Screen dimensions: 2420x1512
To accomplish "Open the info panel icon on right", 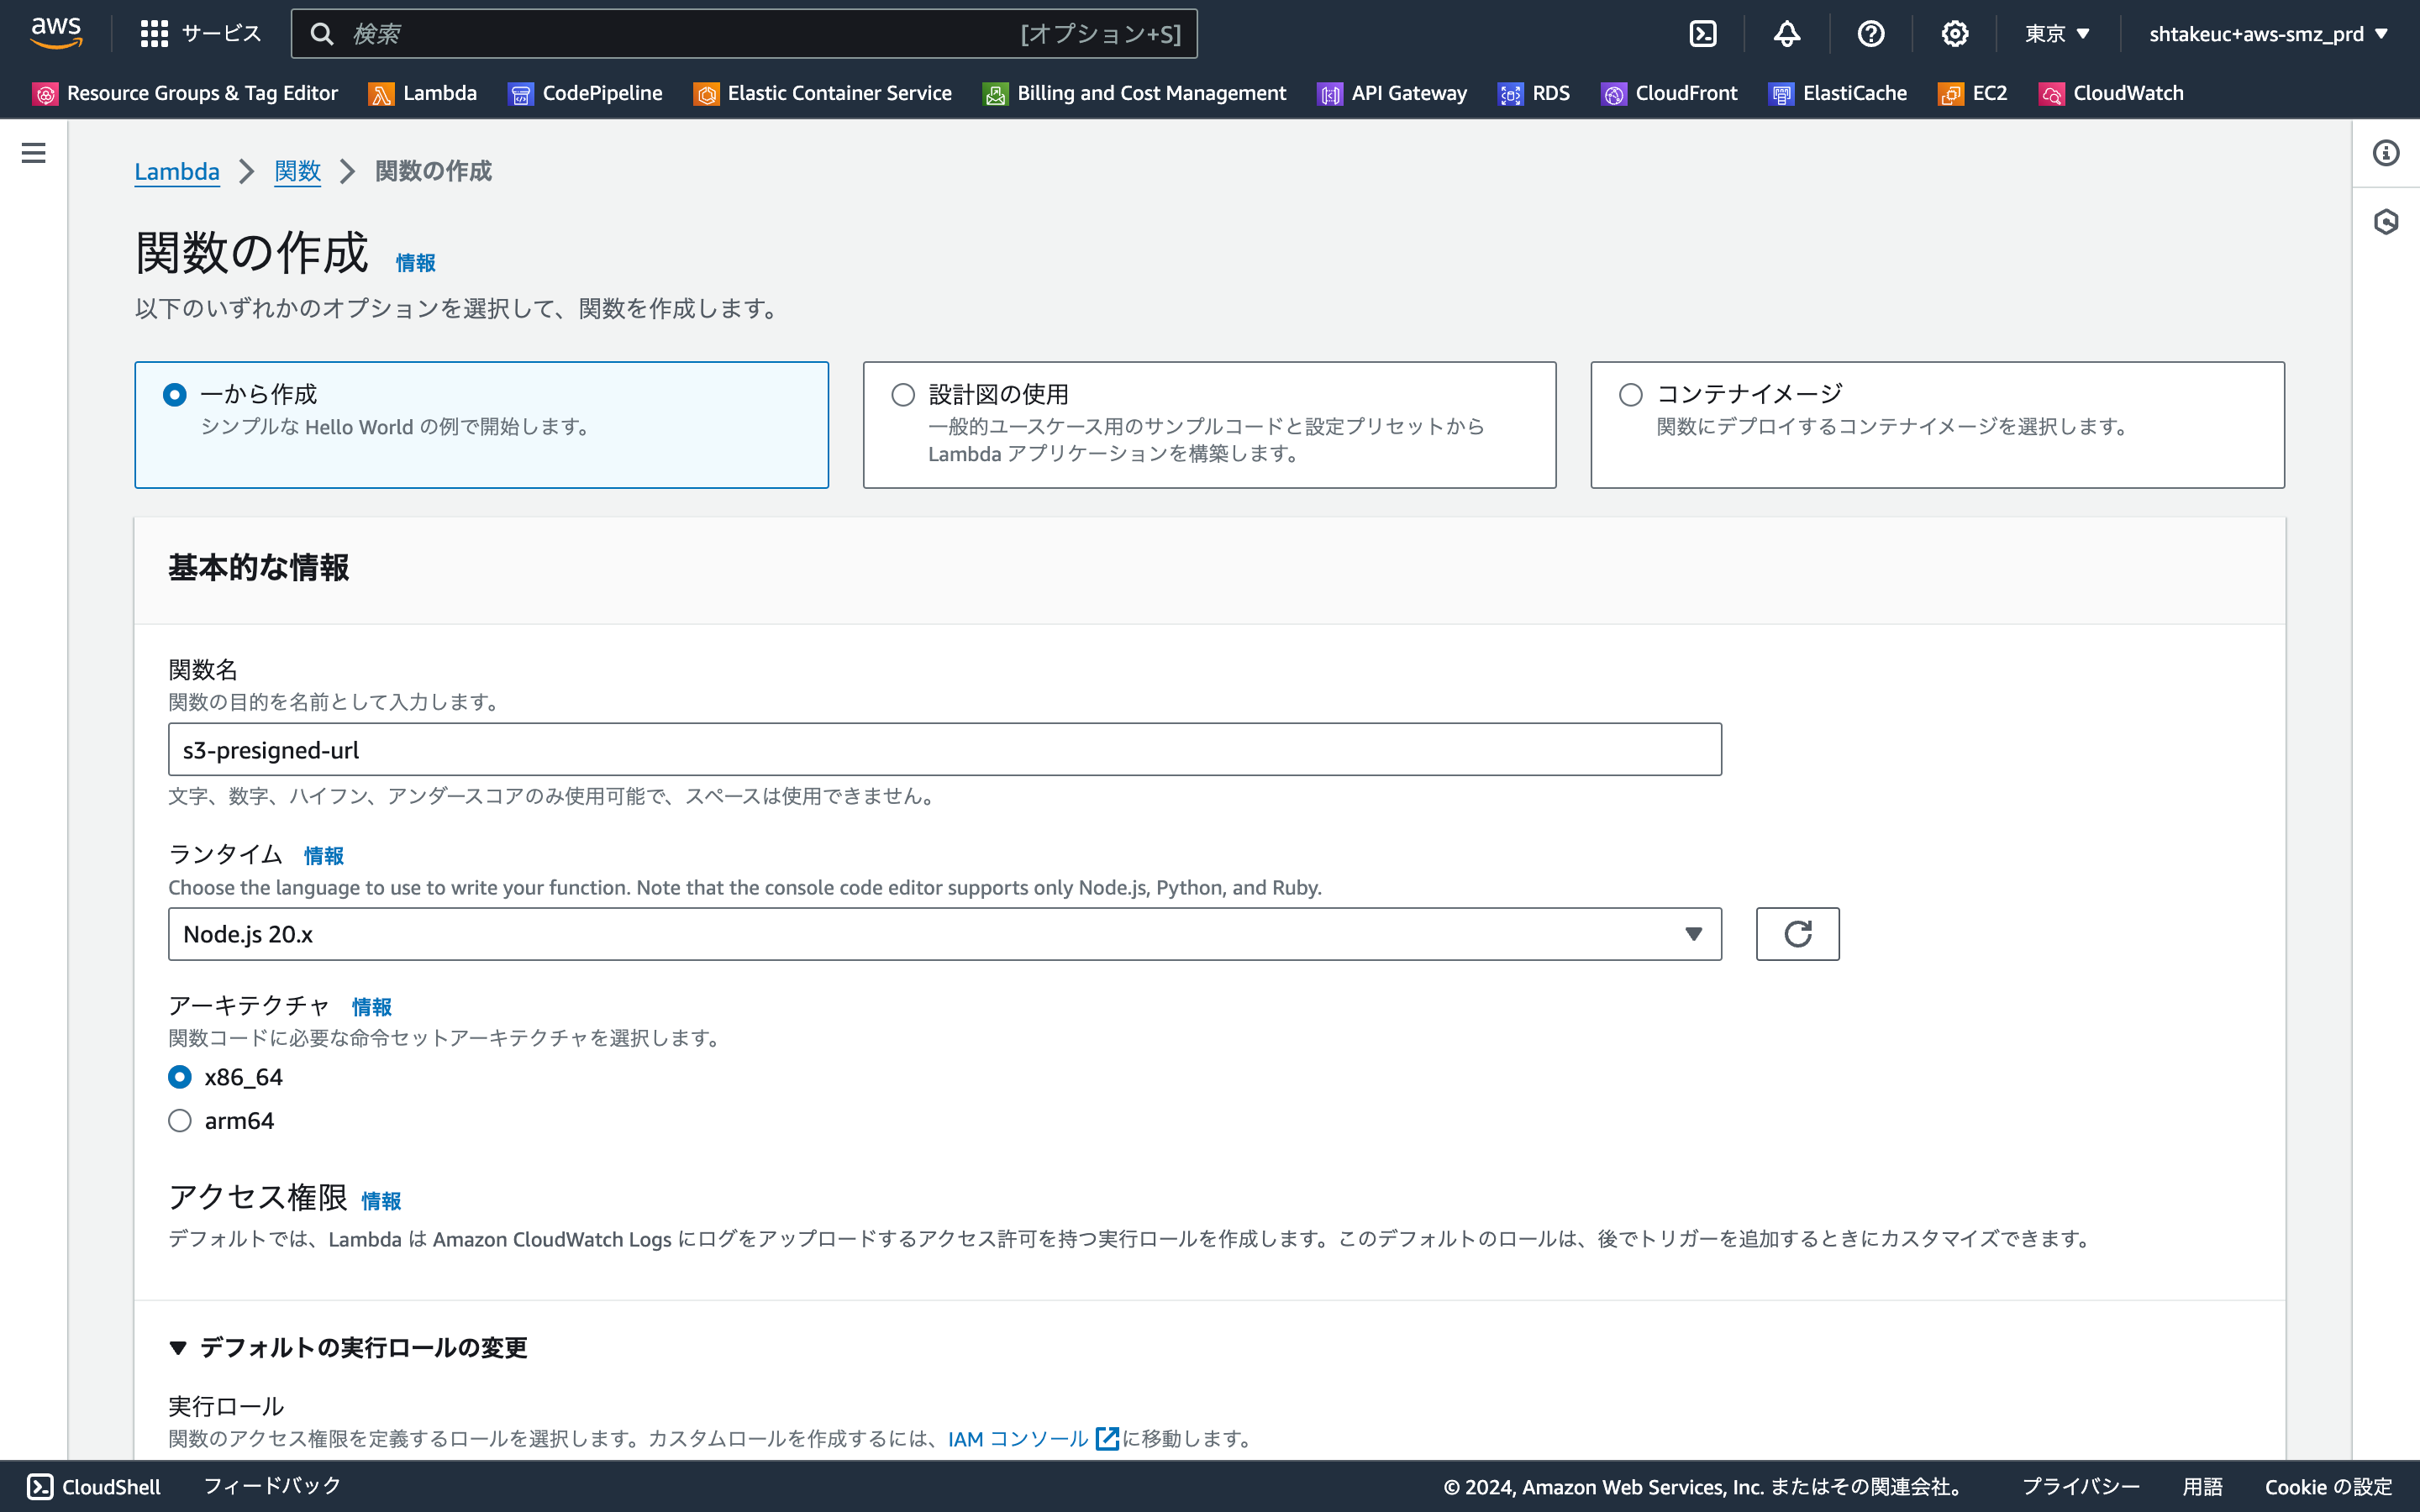I will coord(2386,153).
